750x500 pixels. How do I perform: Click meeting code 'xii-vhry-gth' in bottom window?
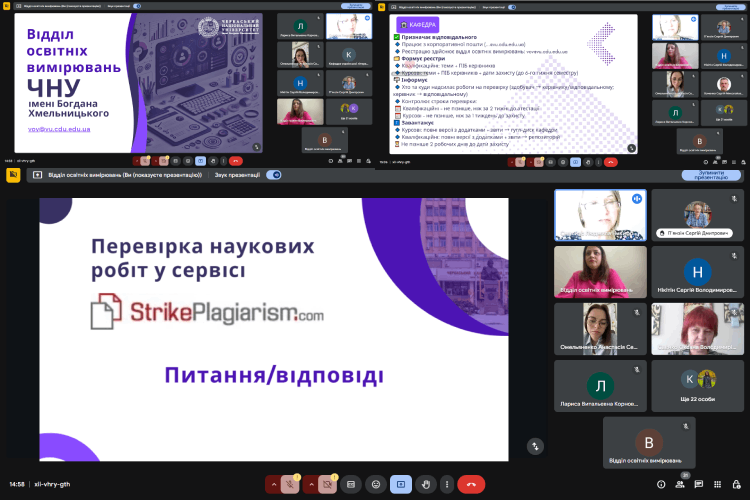pos(52,484)
